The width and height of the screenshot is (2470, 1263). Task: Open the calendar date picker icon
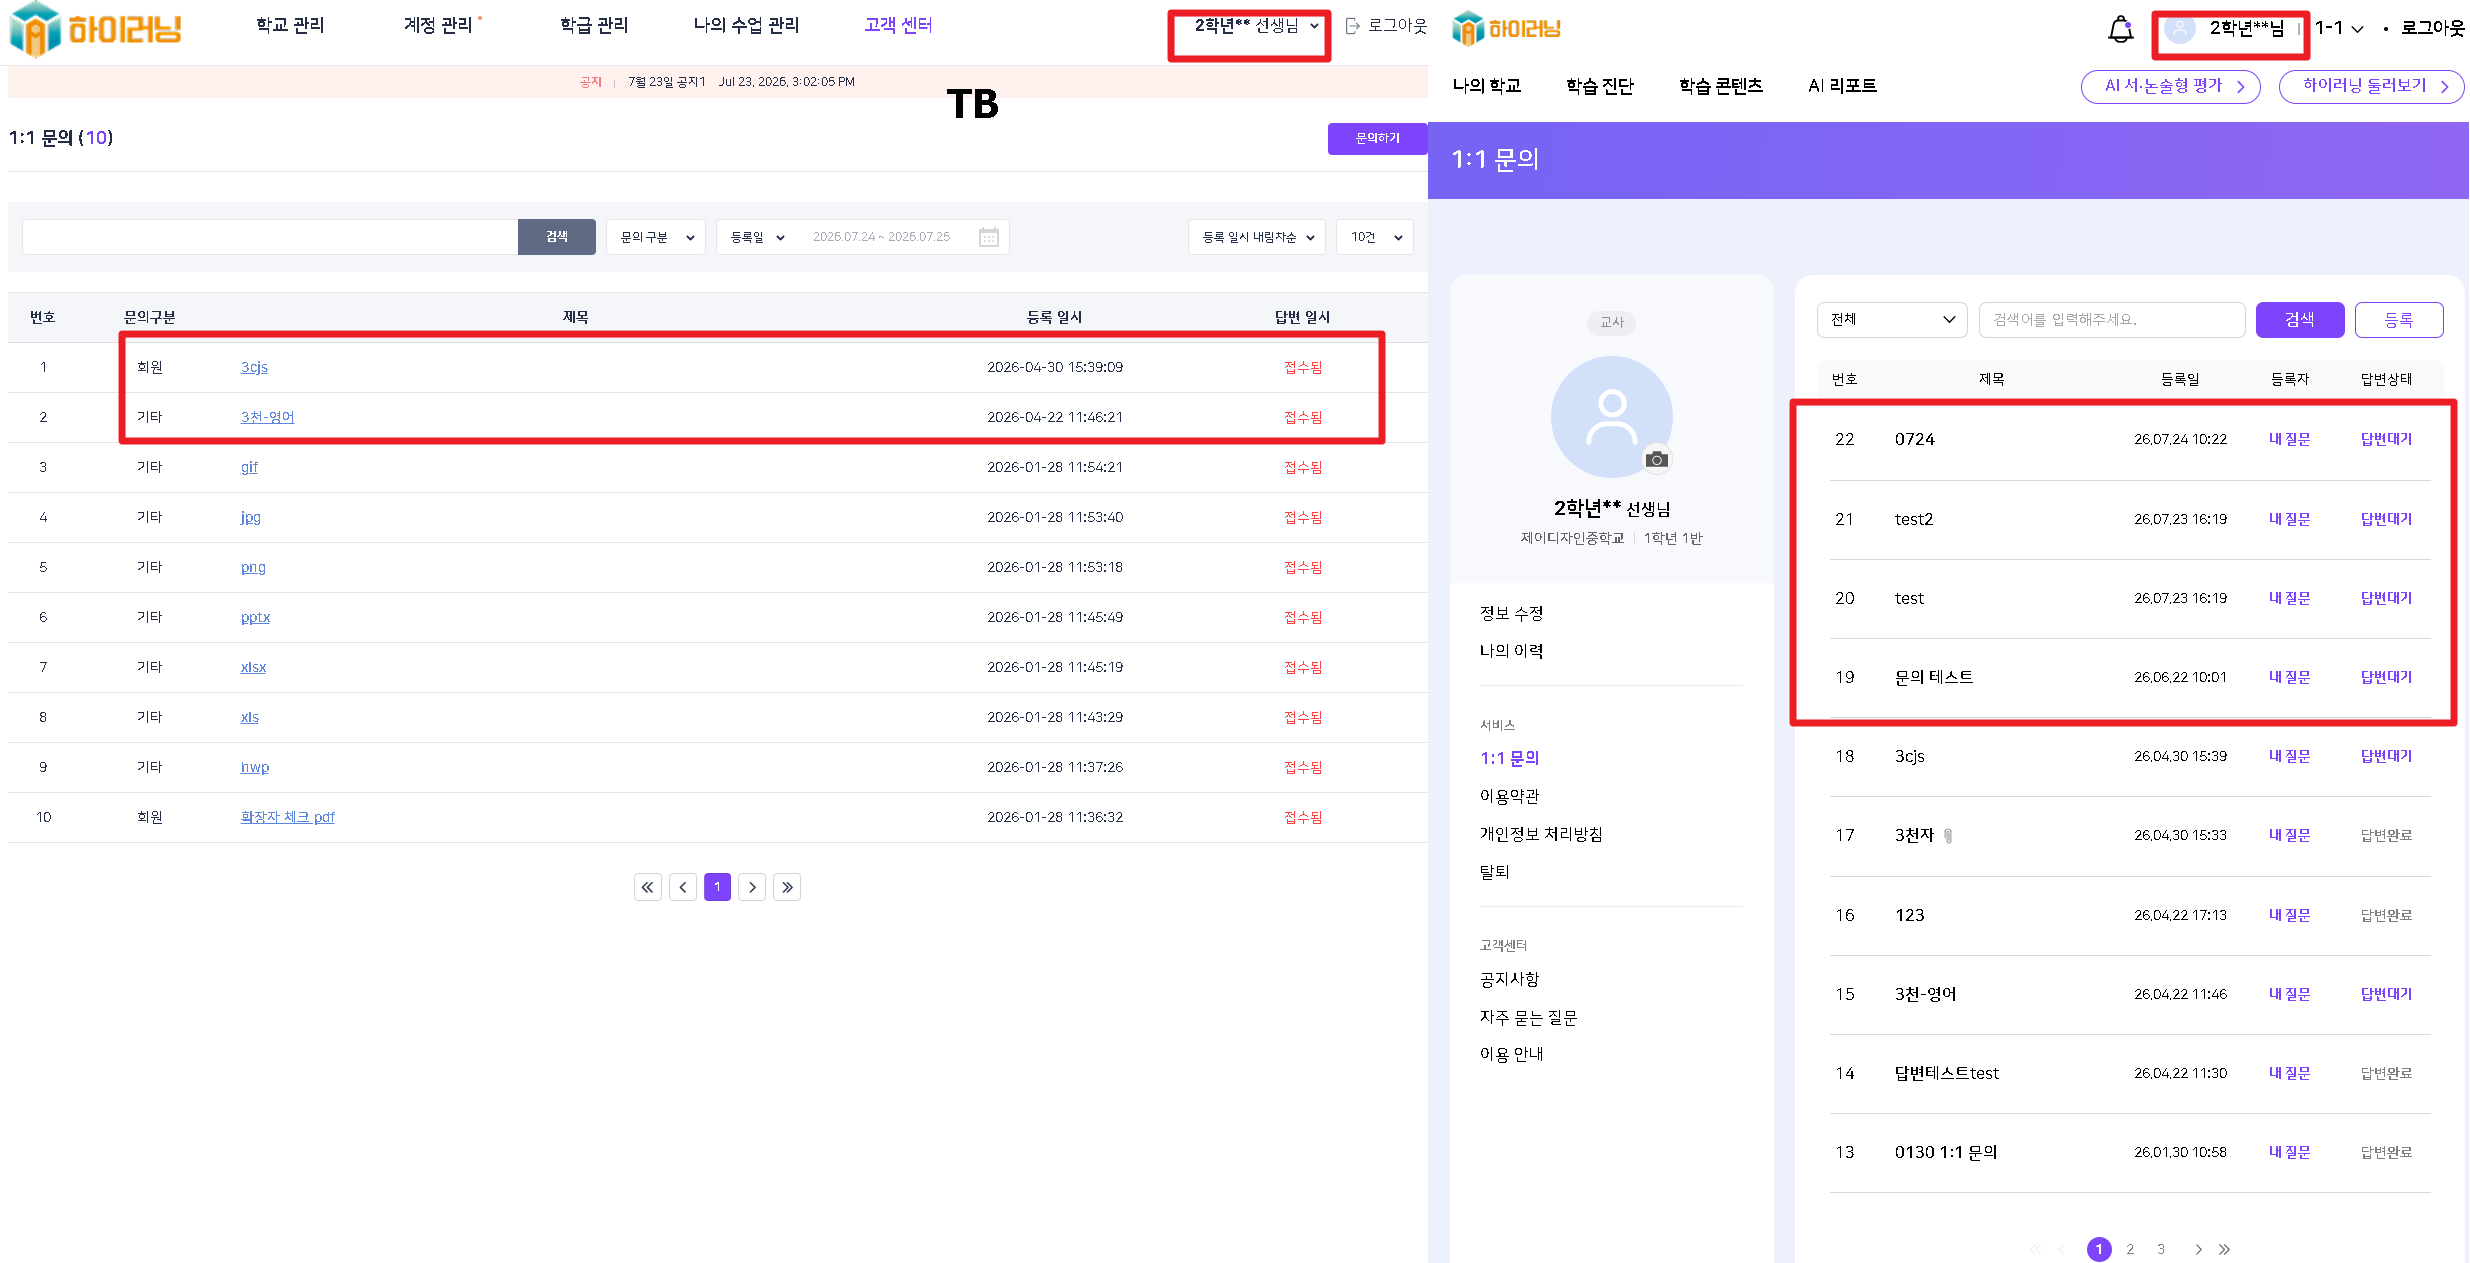(x=989, y=237)
